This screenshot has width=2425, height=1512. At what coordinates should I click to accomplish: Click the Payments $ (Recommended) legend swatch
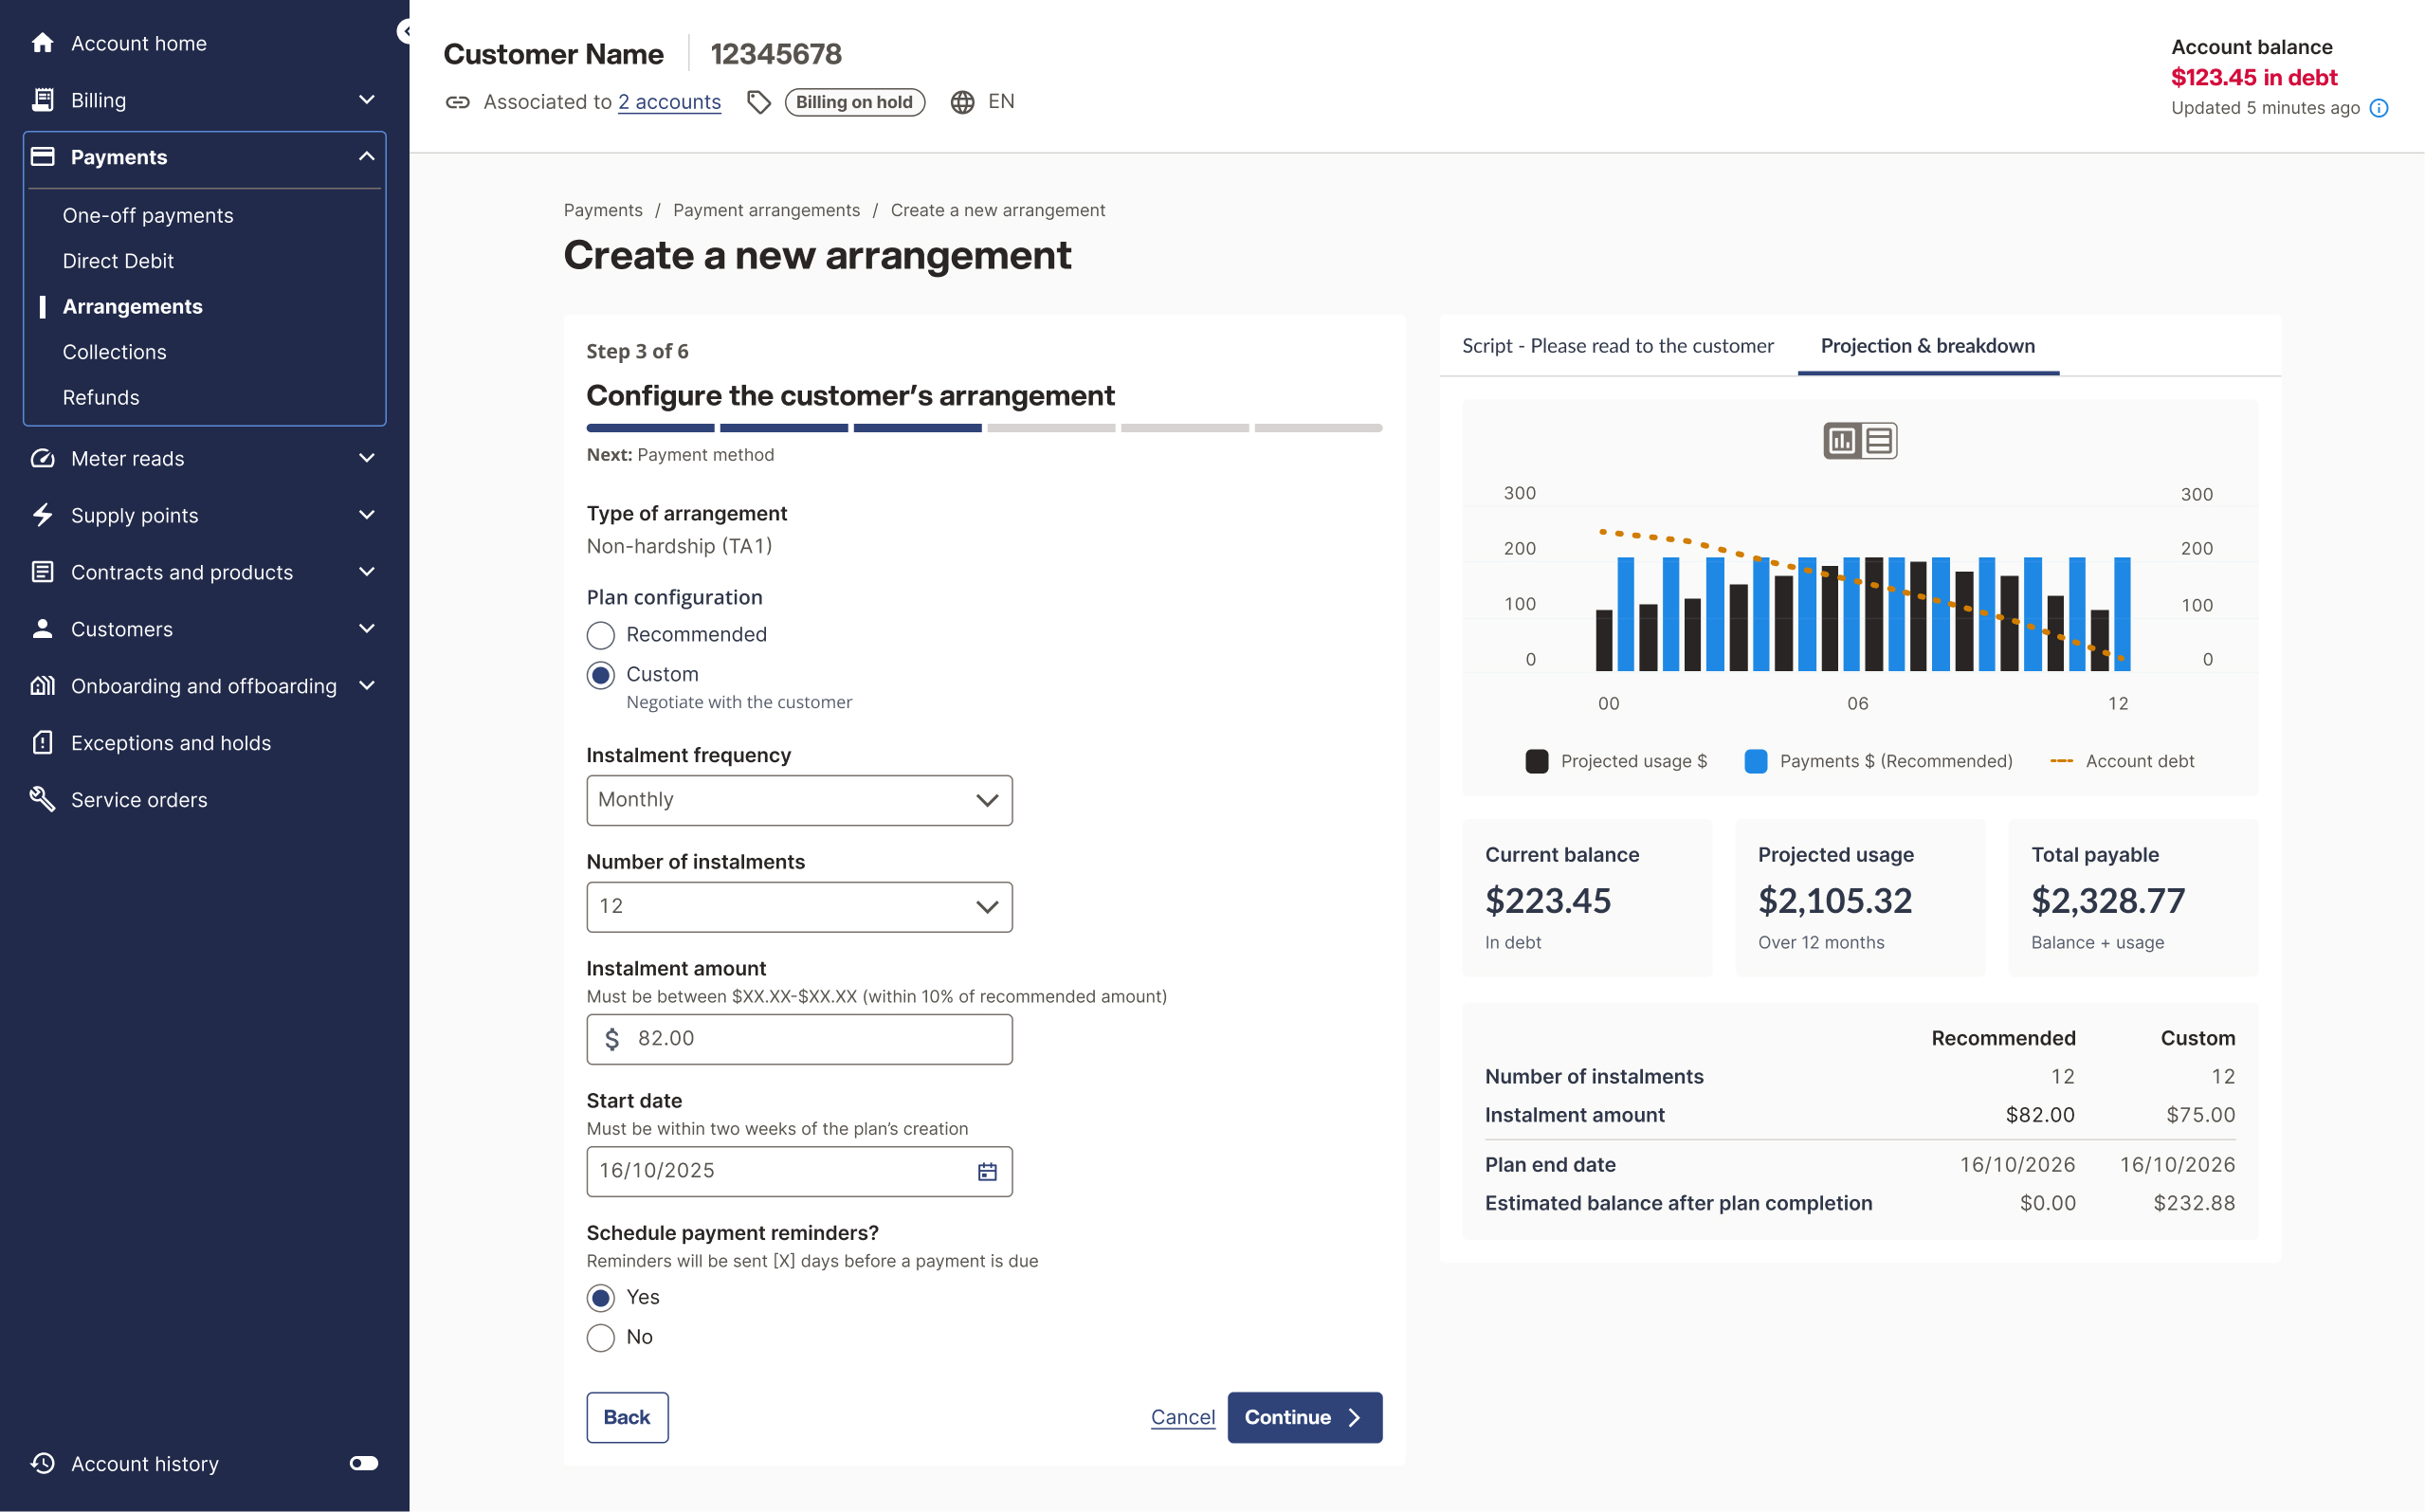point(1756,761)
